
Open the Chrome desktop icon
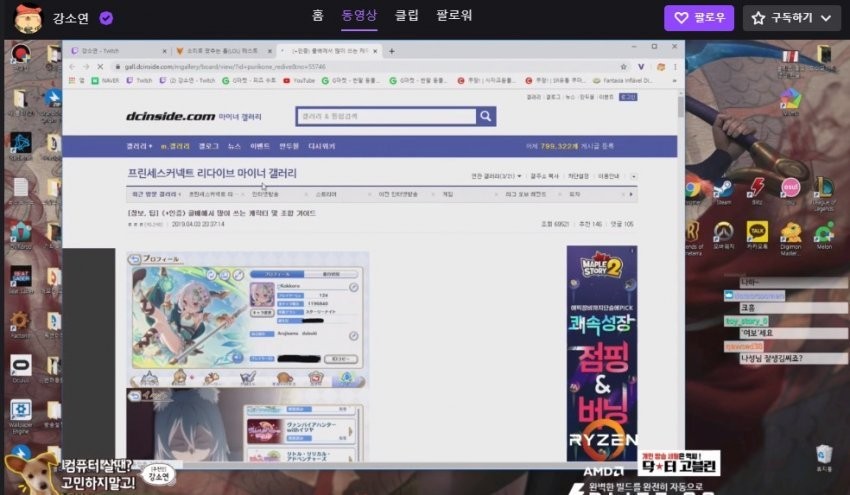[x=692, y=192]
